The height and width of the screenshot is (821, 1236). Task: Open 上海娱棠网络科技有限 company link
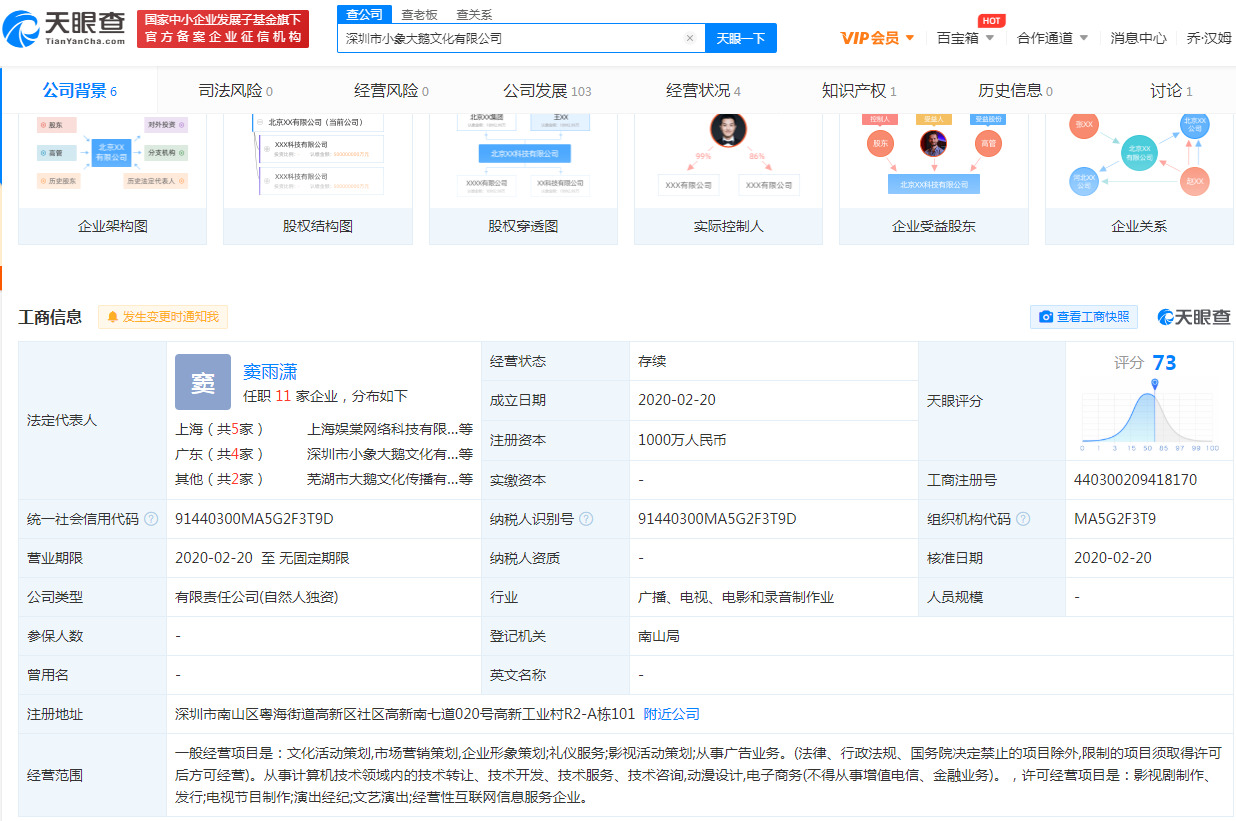[x=382, y=429]
